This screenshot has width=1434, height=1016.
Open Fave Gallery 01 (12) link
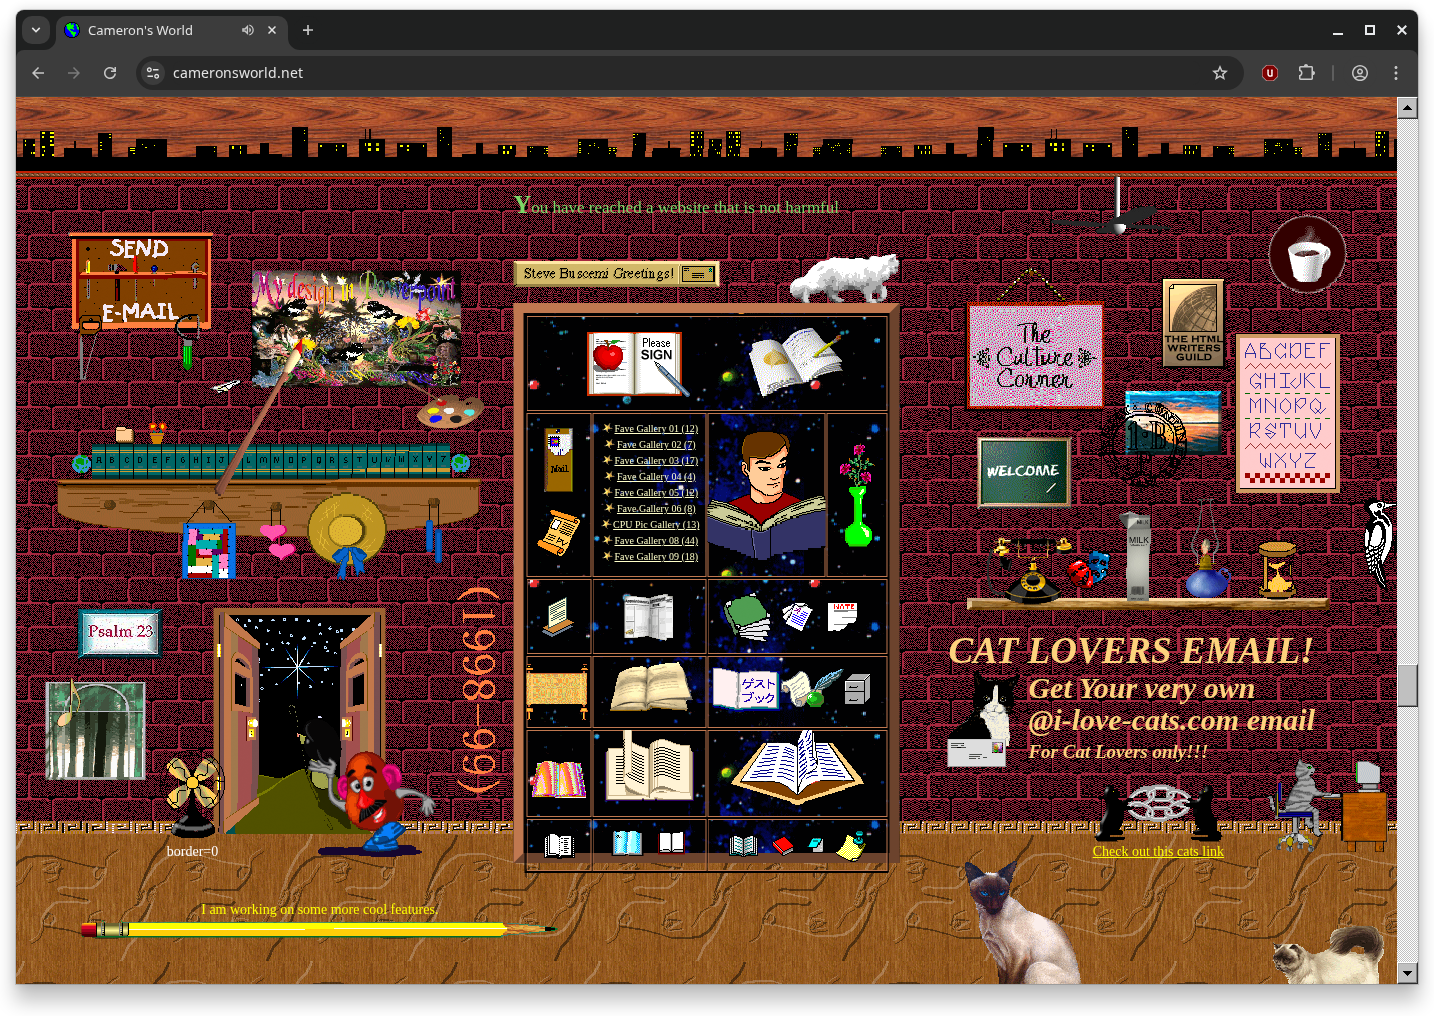pos(656,429)
